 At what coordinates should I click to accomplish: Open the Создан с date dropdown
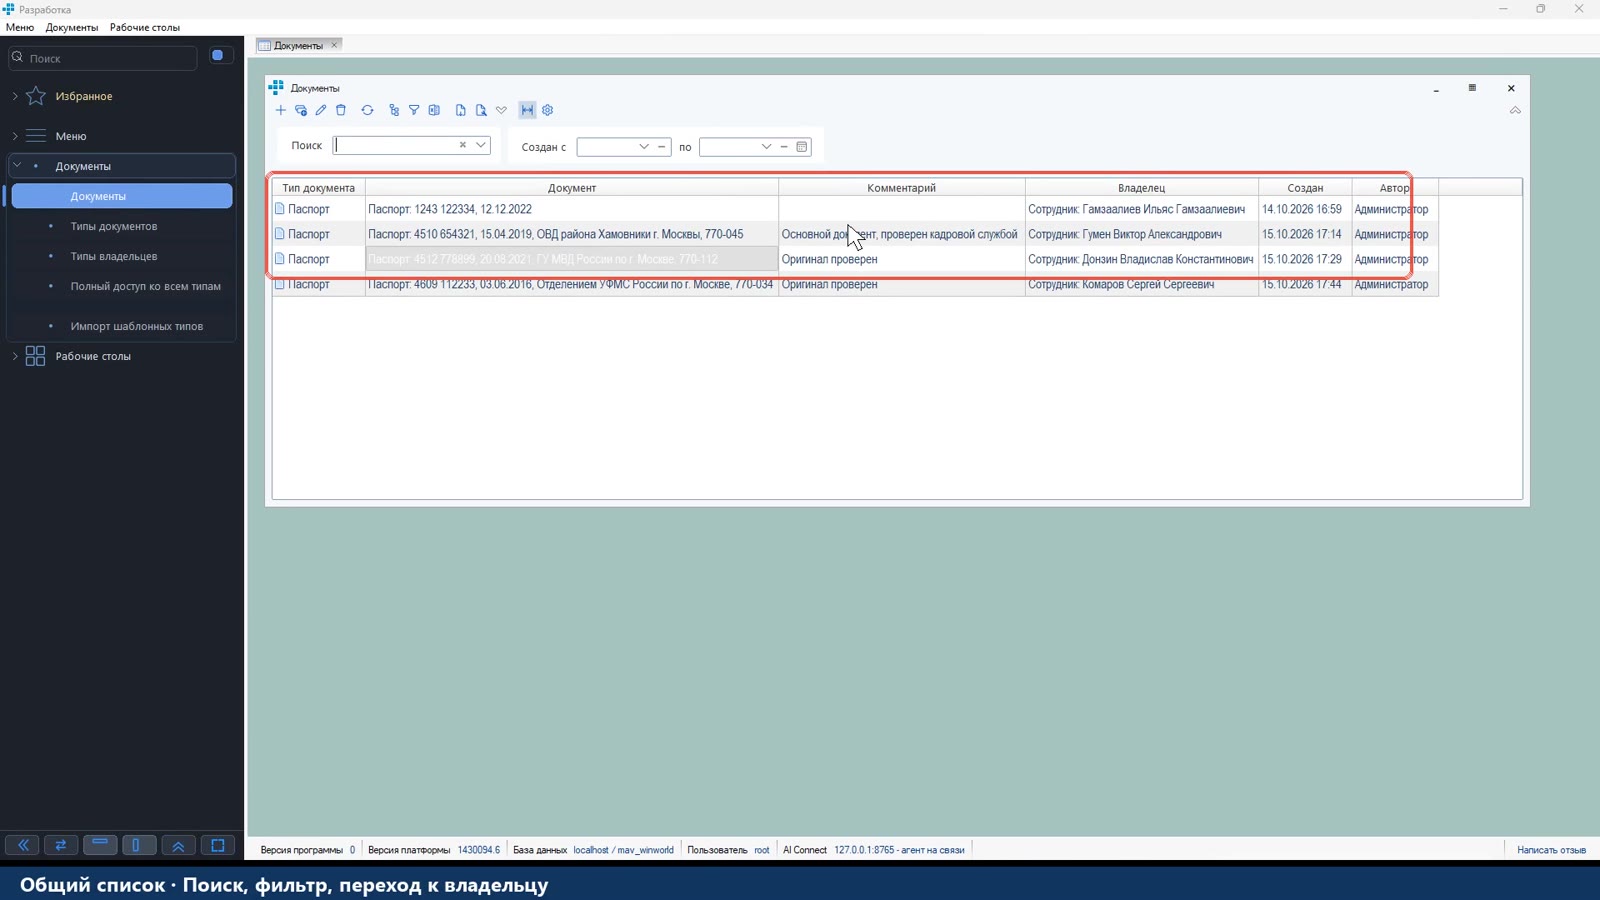644,147
